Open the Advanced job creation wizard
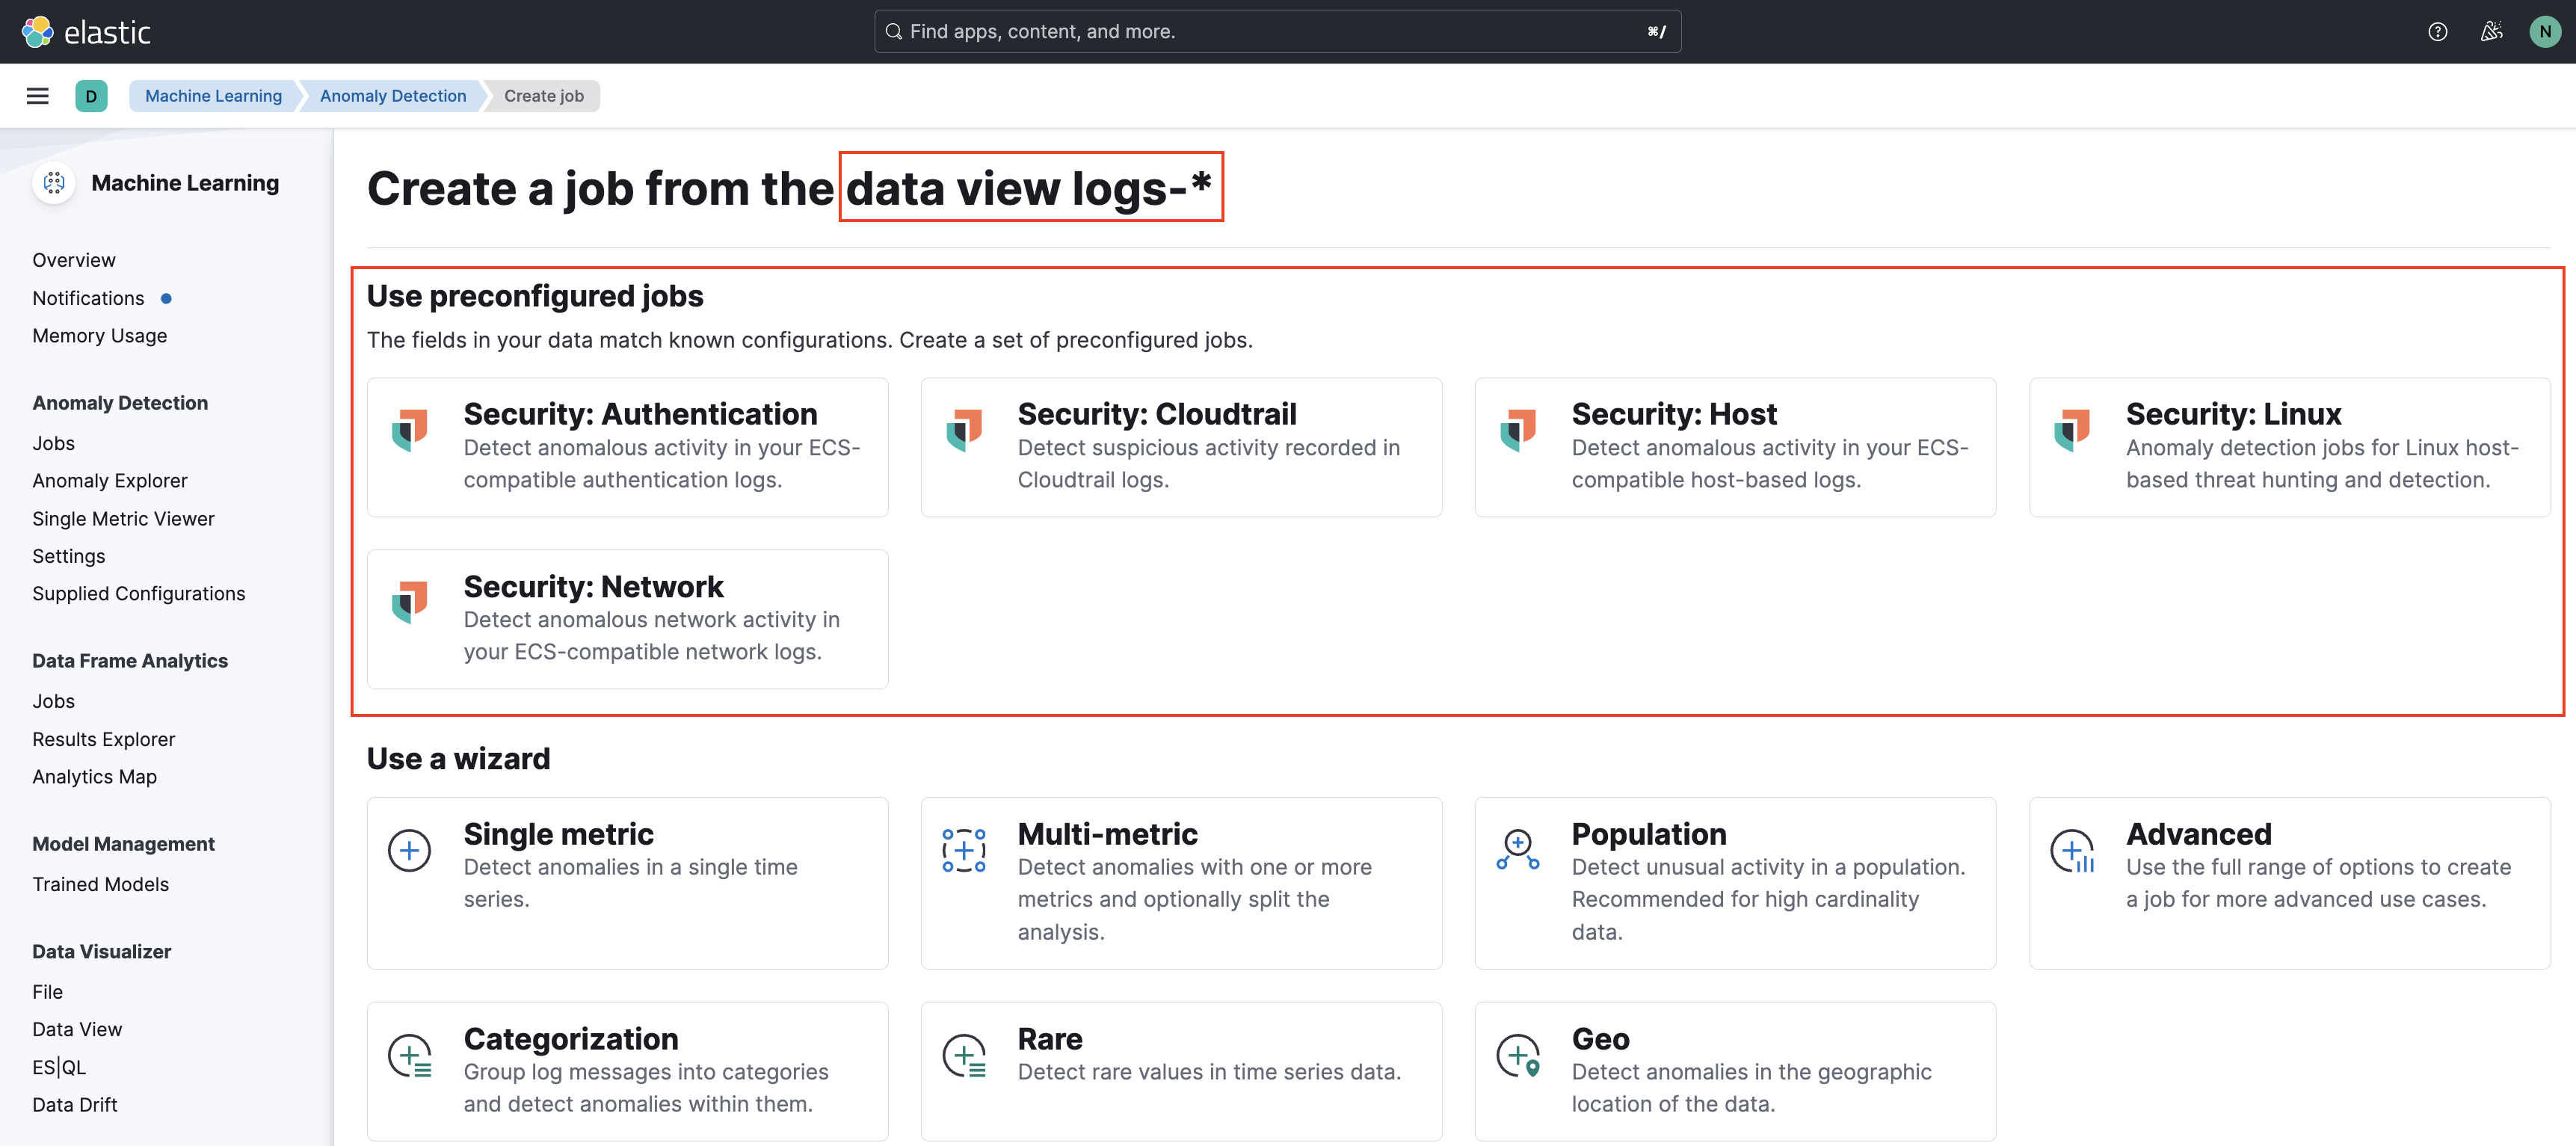The height and width of the screenshot is (1146, 2576). coord(2290,883)
